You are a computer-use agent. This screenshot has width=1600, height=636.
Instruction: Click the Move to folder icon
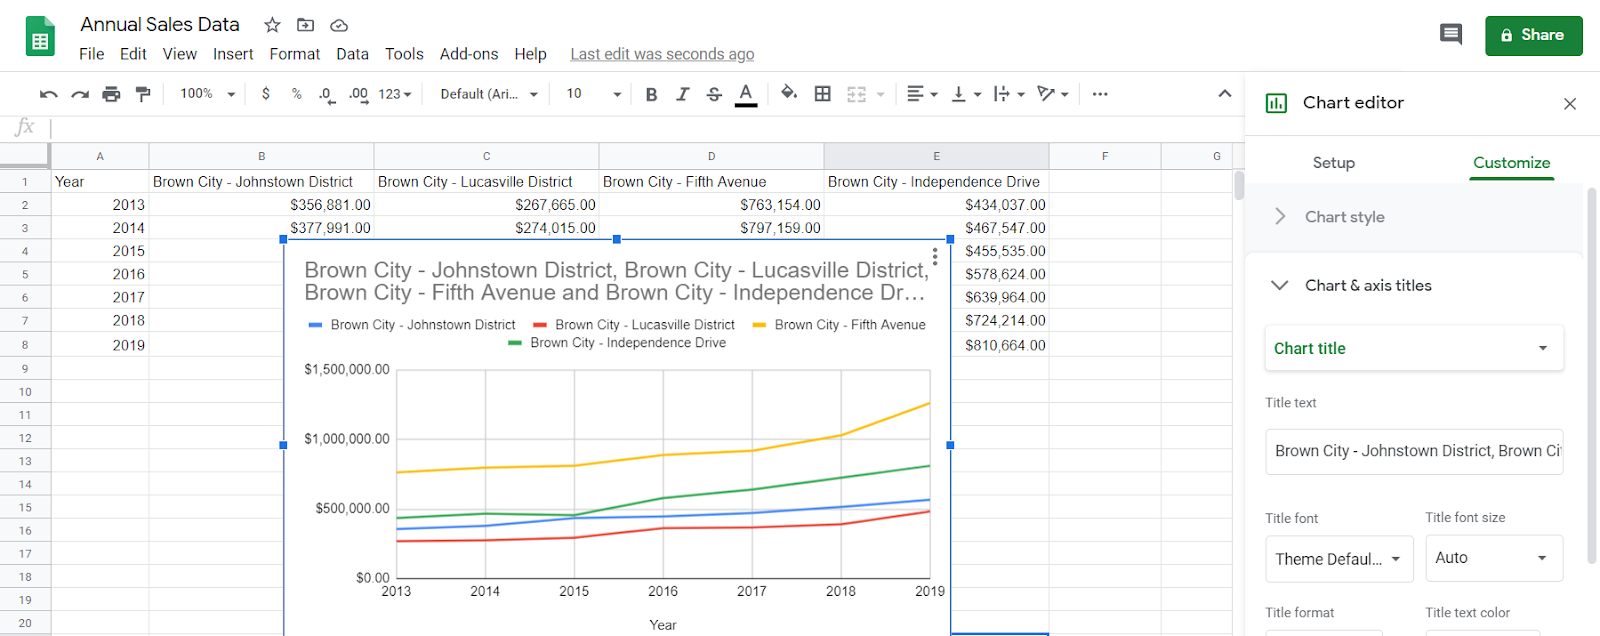306,25
